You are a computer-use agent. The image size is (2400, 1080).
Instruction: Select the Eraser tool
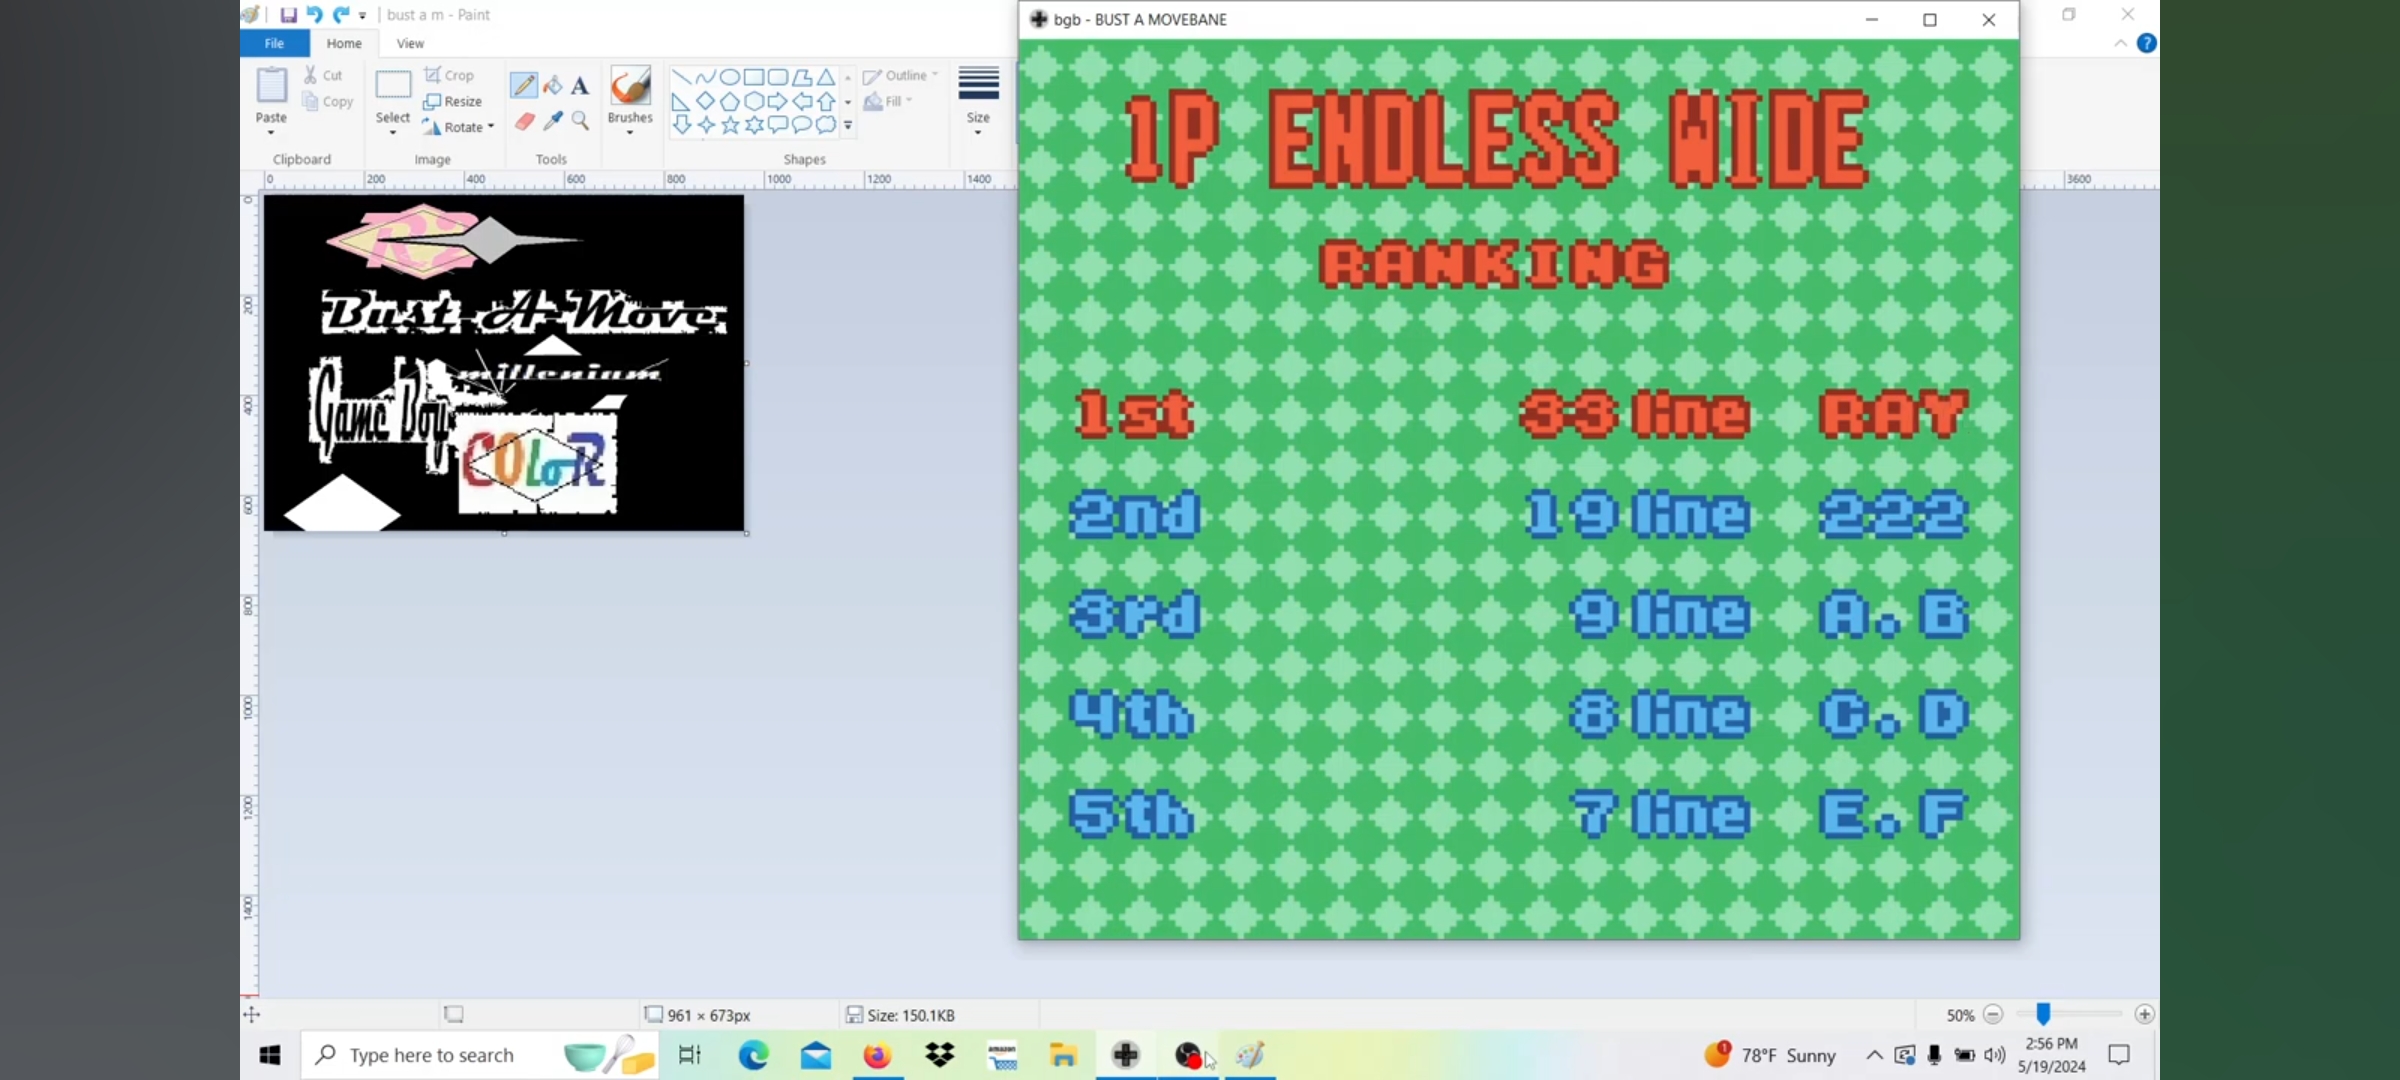click(x=524, y=121)
